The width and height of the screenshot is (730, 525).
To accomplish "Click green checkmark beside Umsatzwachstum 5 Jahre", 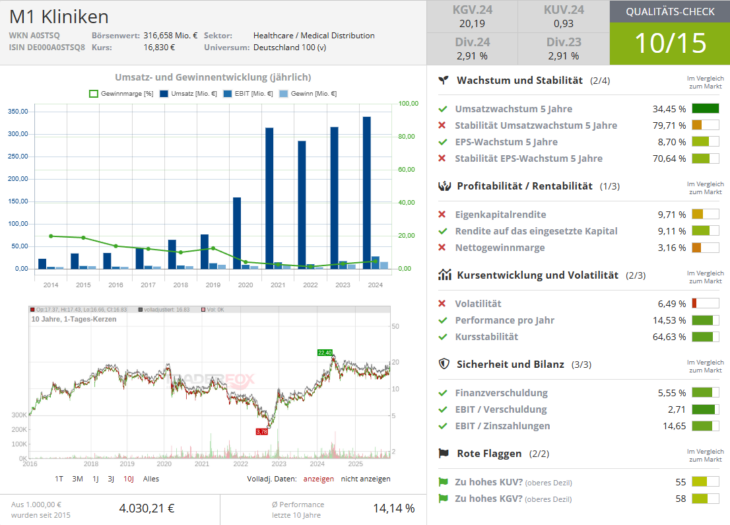I will coord(442,108).
